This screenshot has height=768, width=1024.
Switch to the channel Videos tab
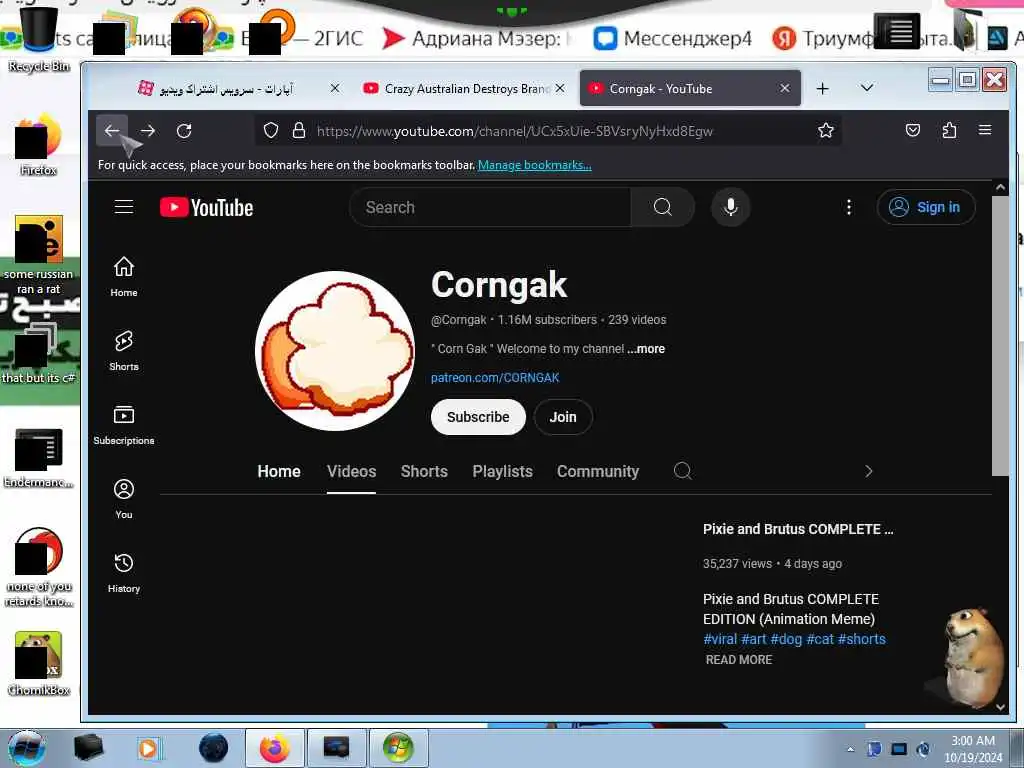pos(351,472)
